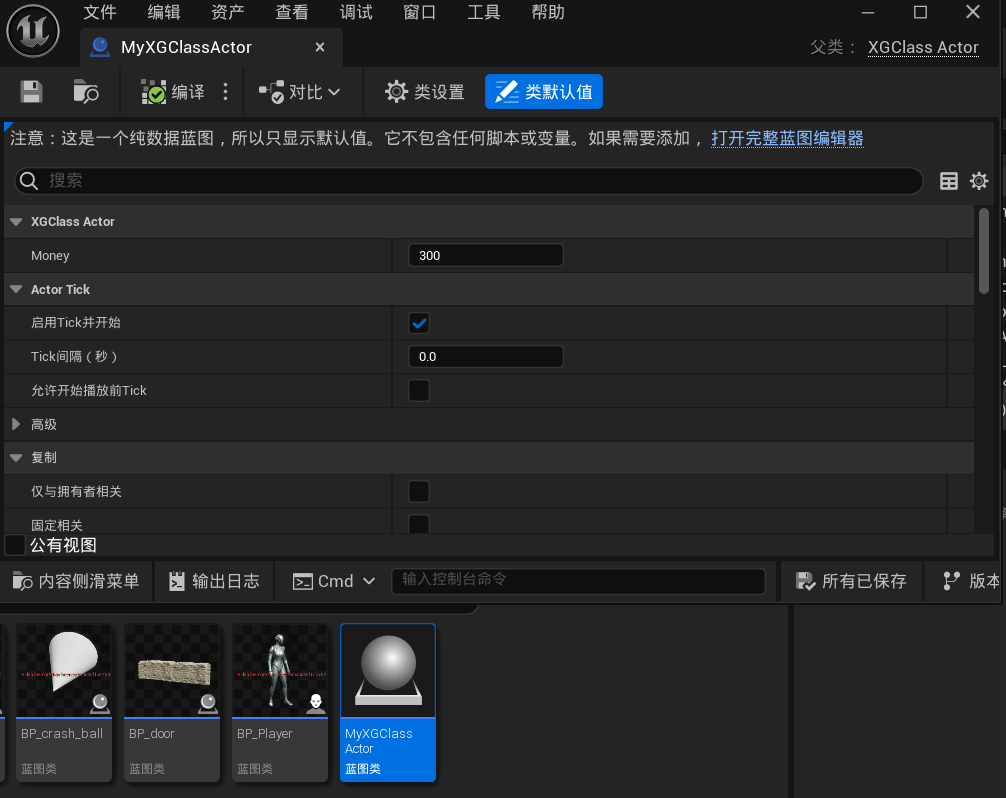Open the search options gear icon
The image size is (1006, 798).
[x=978, y=181]
